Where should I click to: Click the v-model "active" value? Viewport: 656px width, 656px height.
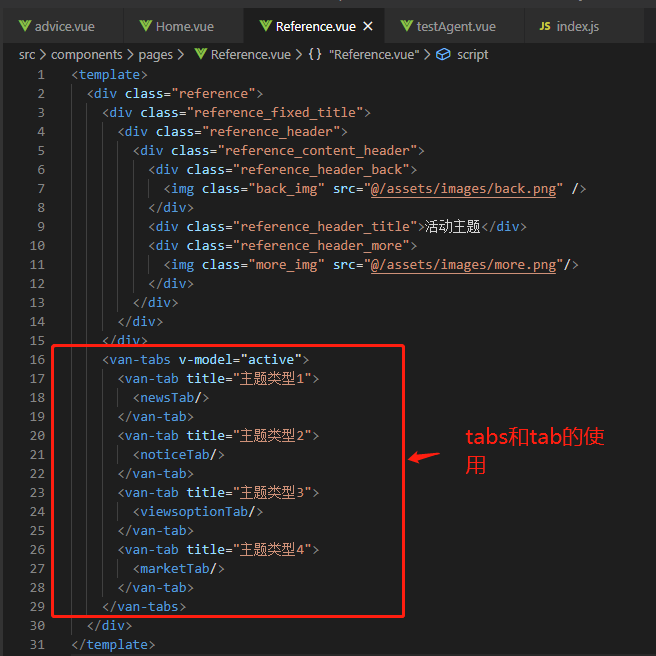[x=271, y=359]
